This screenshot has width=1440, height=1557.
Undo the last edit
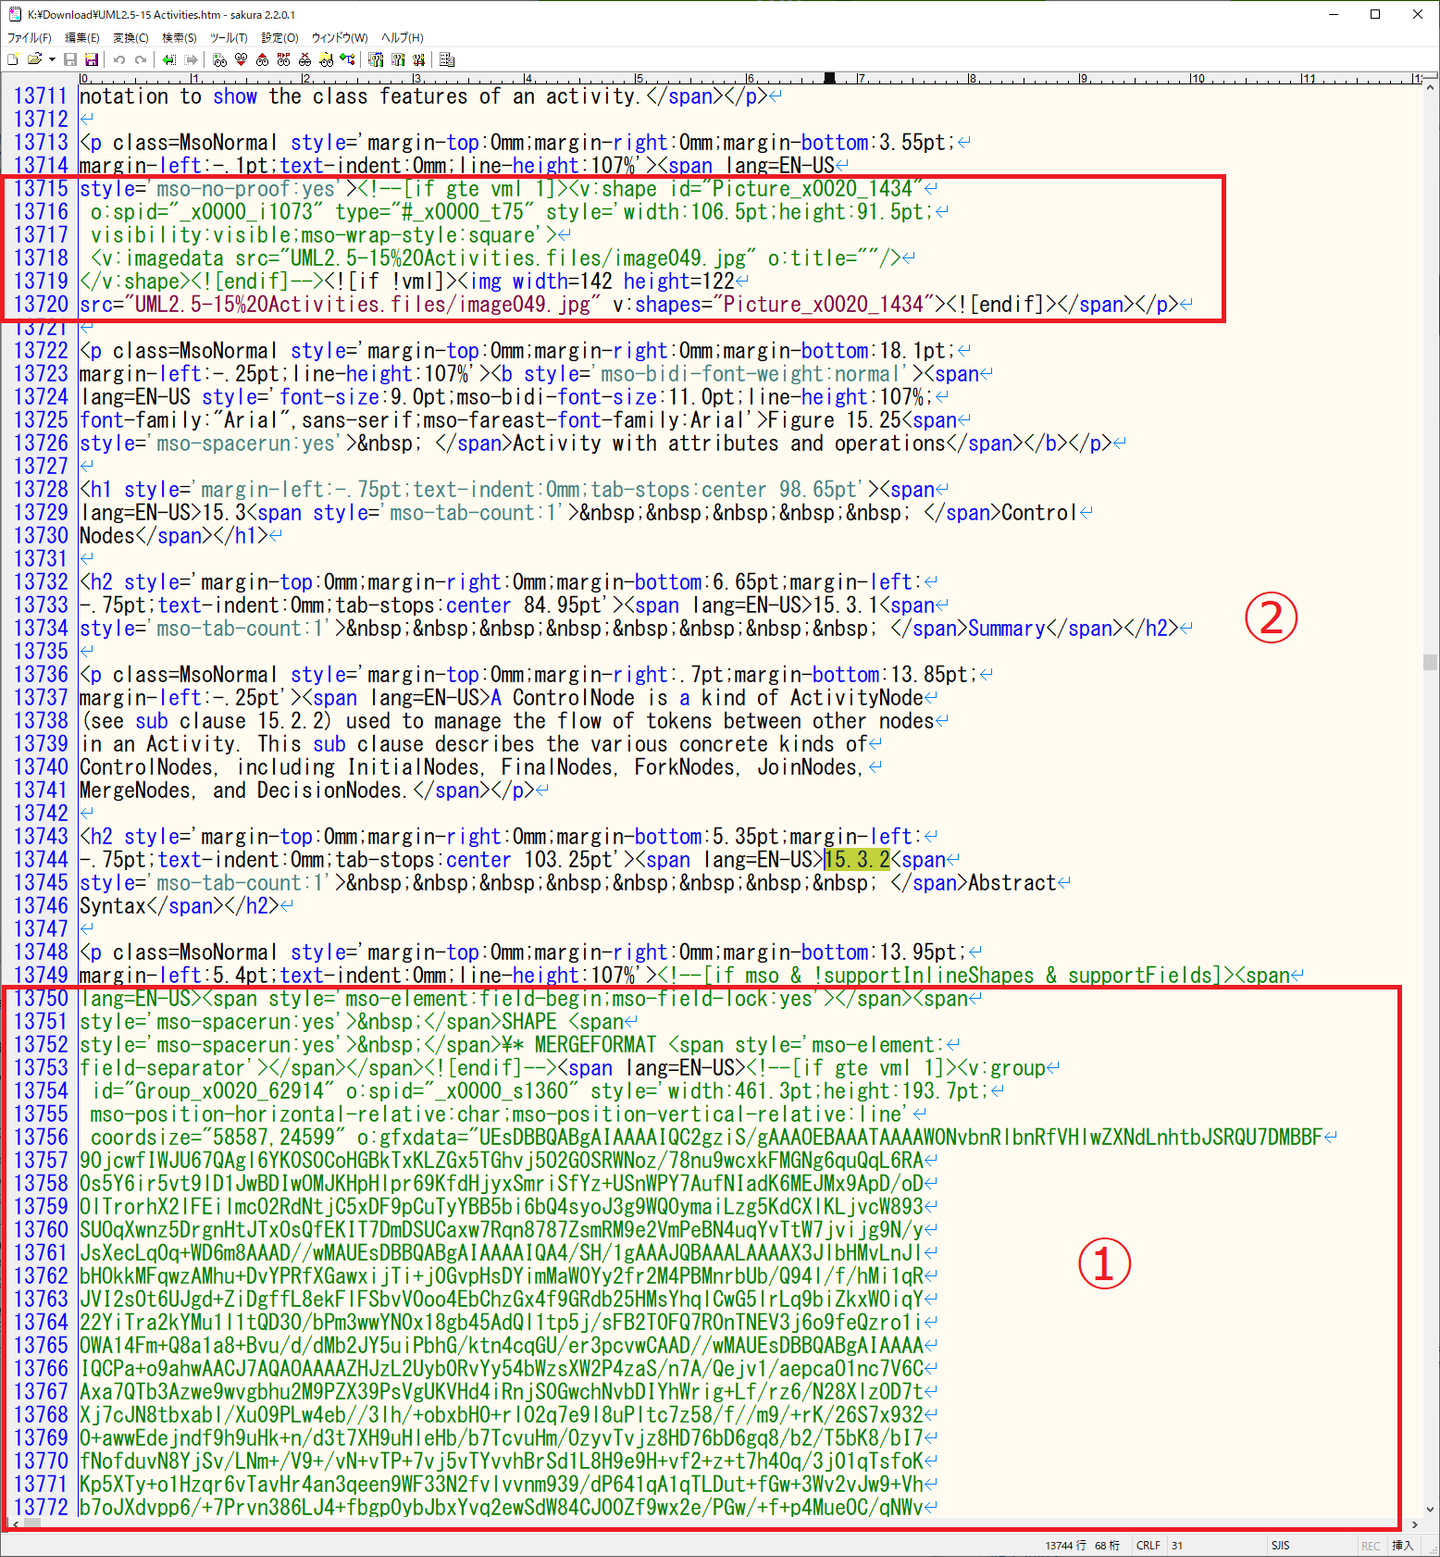click(119, 60)
